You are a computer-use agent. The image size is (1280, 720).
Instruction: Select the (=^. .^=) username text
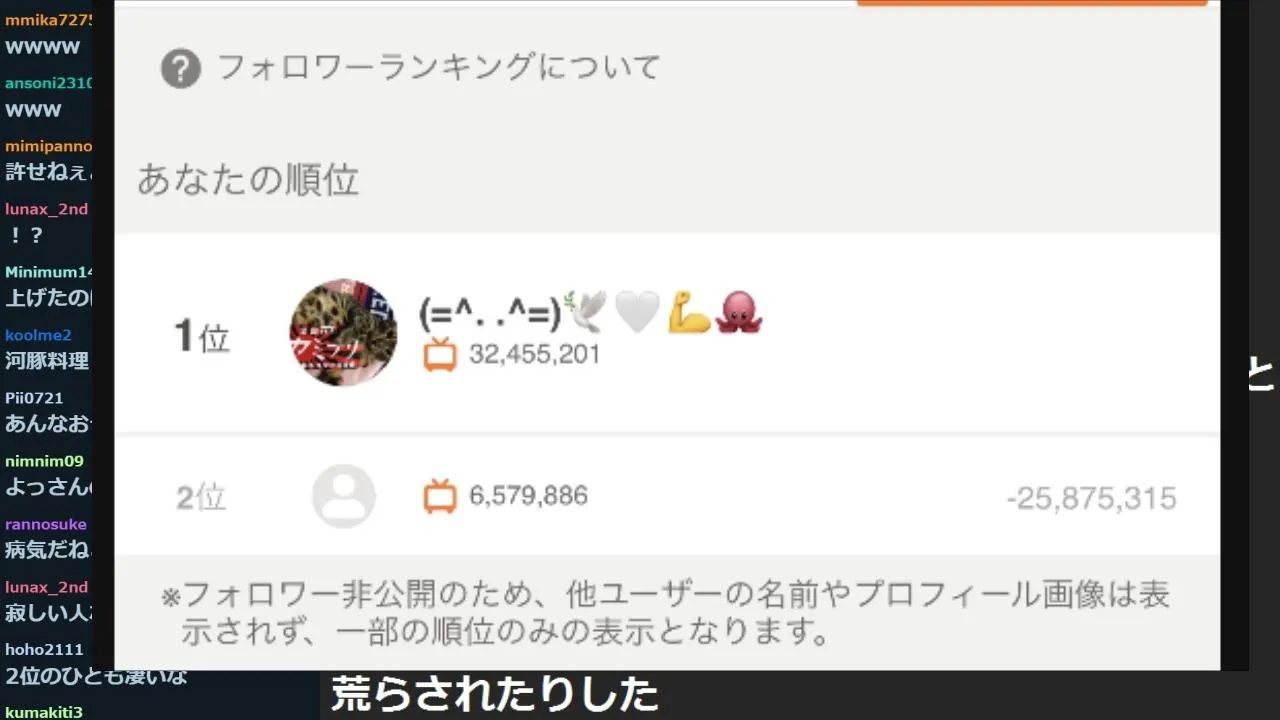[x=491, y=314]
